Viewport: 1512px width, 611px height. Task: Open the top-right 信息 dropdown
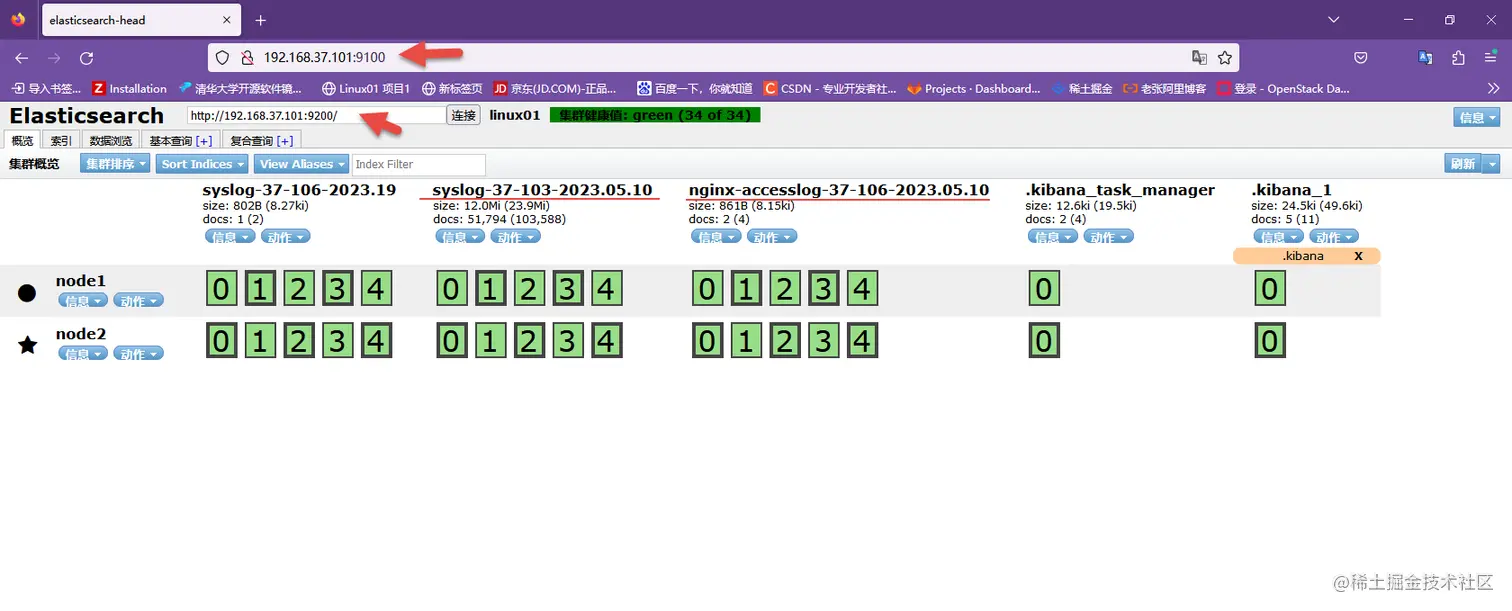point(1477,117)
